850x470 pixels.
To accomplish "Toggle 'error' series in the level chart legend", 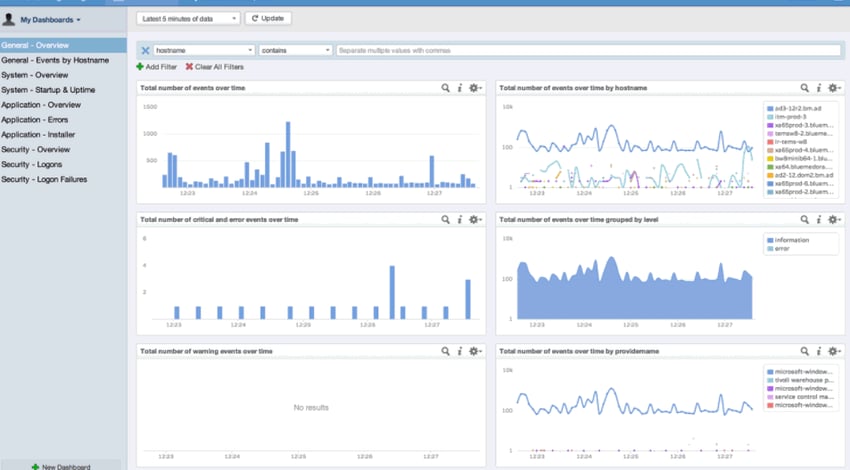I will [x=783, y=249].
